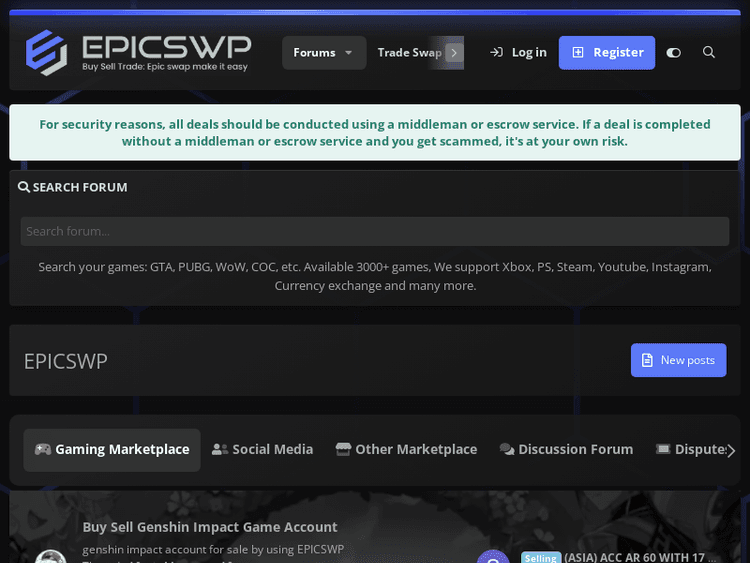This screenshot has width=750, height=563.
Task: Open the (ASIA) ACC AR 60 thread link
Action: tap(640, 558)
